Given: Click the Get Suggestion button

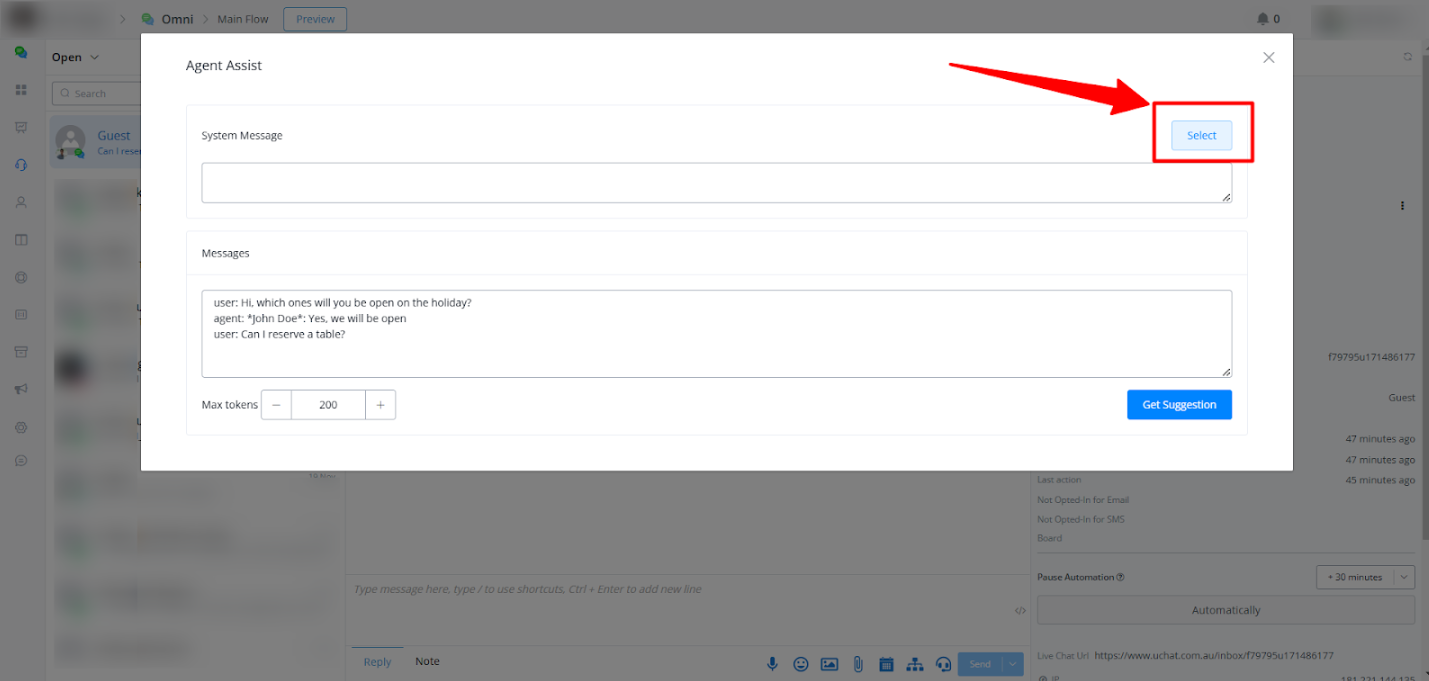Looking at the screenshot, I should 1179,405.
